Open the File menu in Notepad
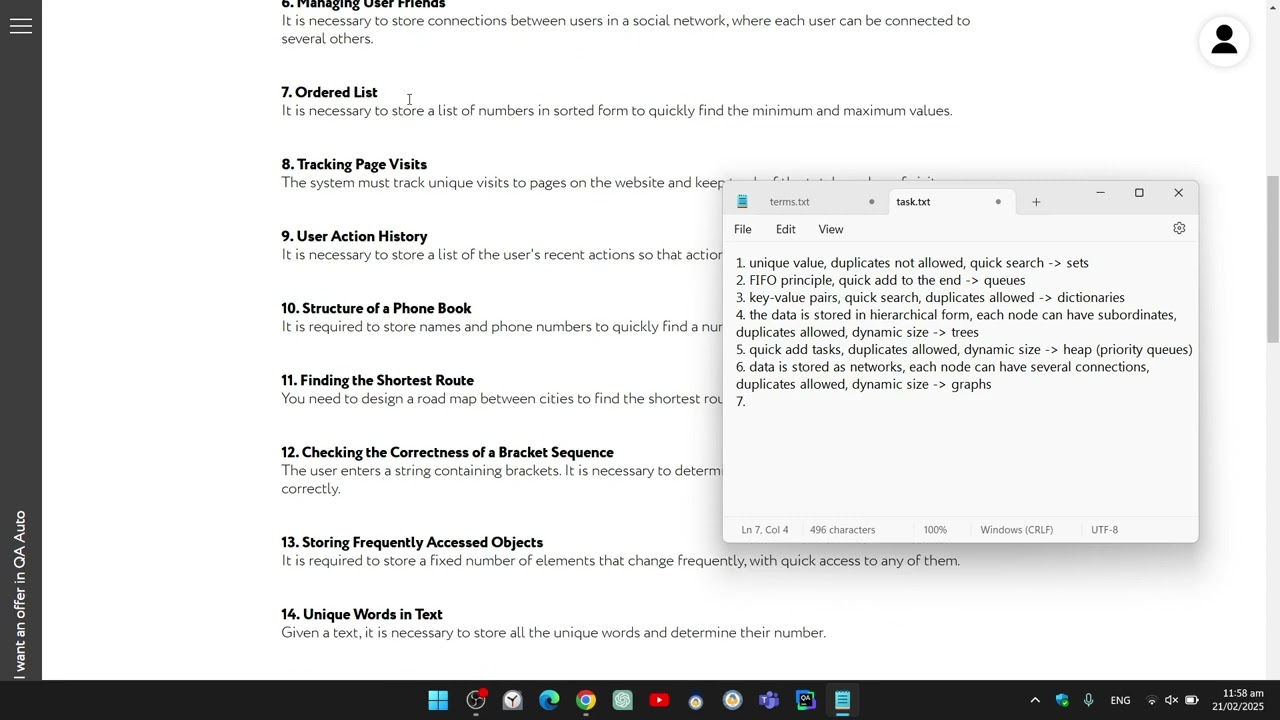1280x720 pixels. coord(743,229)
